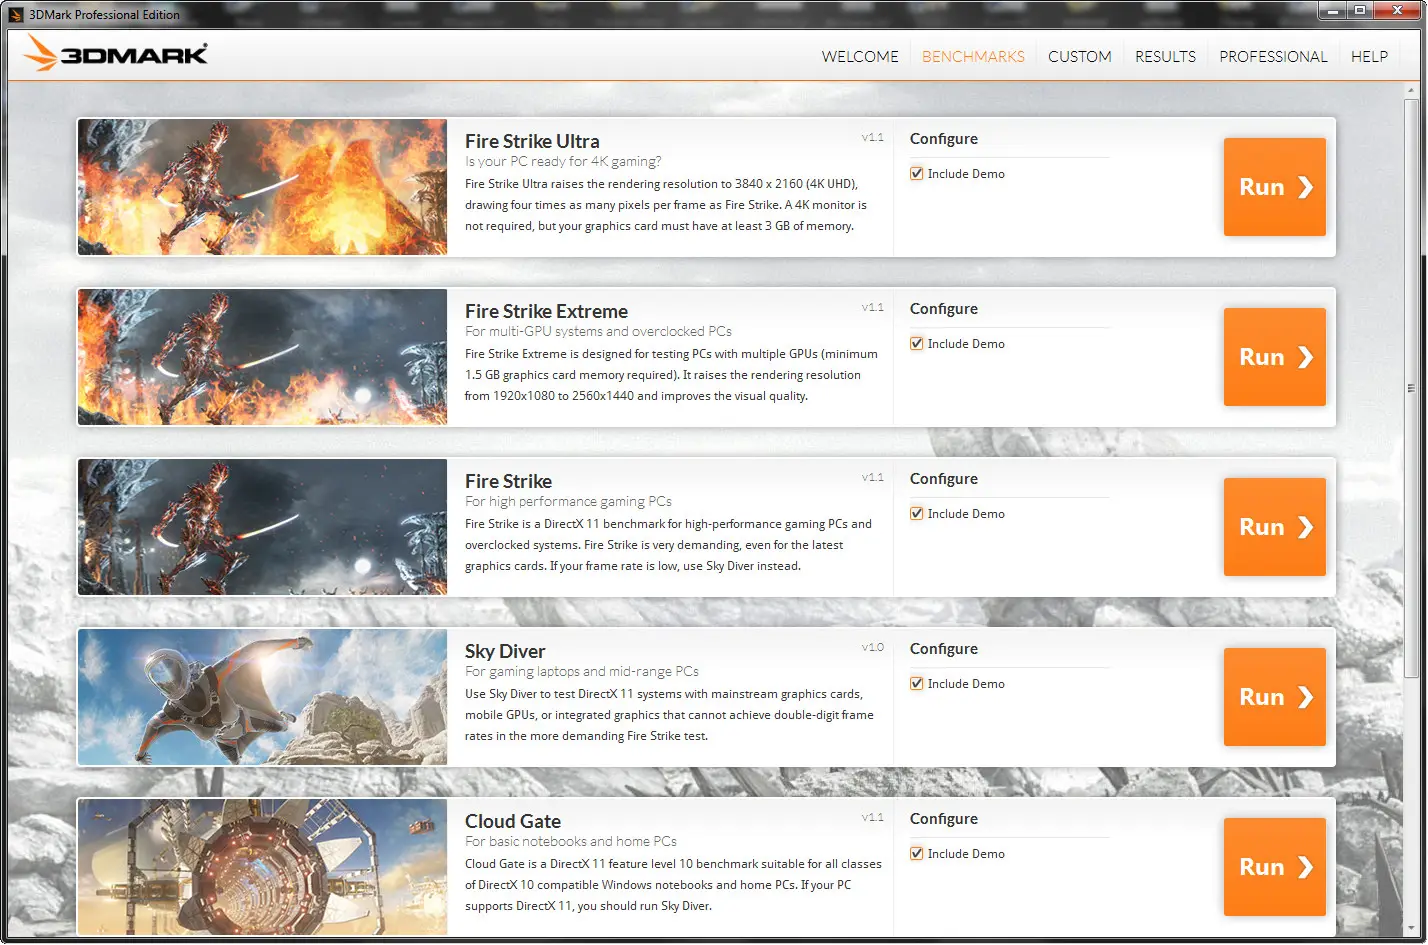Uncheck Include Demo for Fire Strike
This screenshot has height=945, width=1428.
(x=917, y=514)
